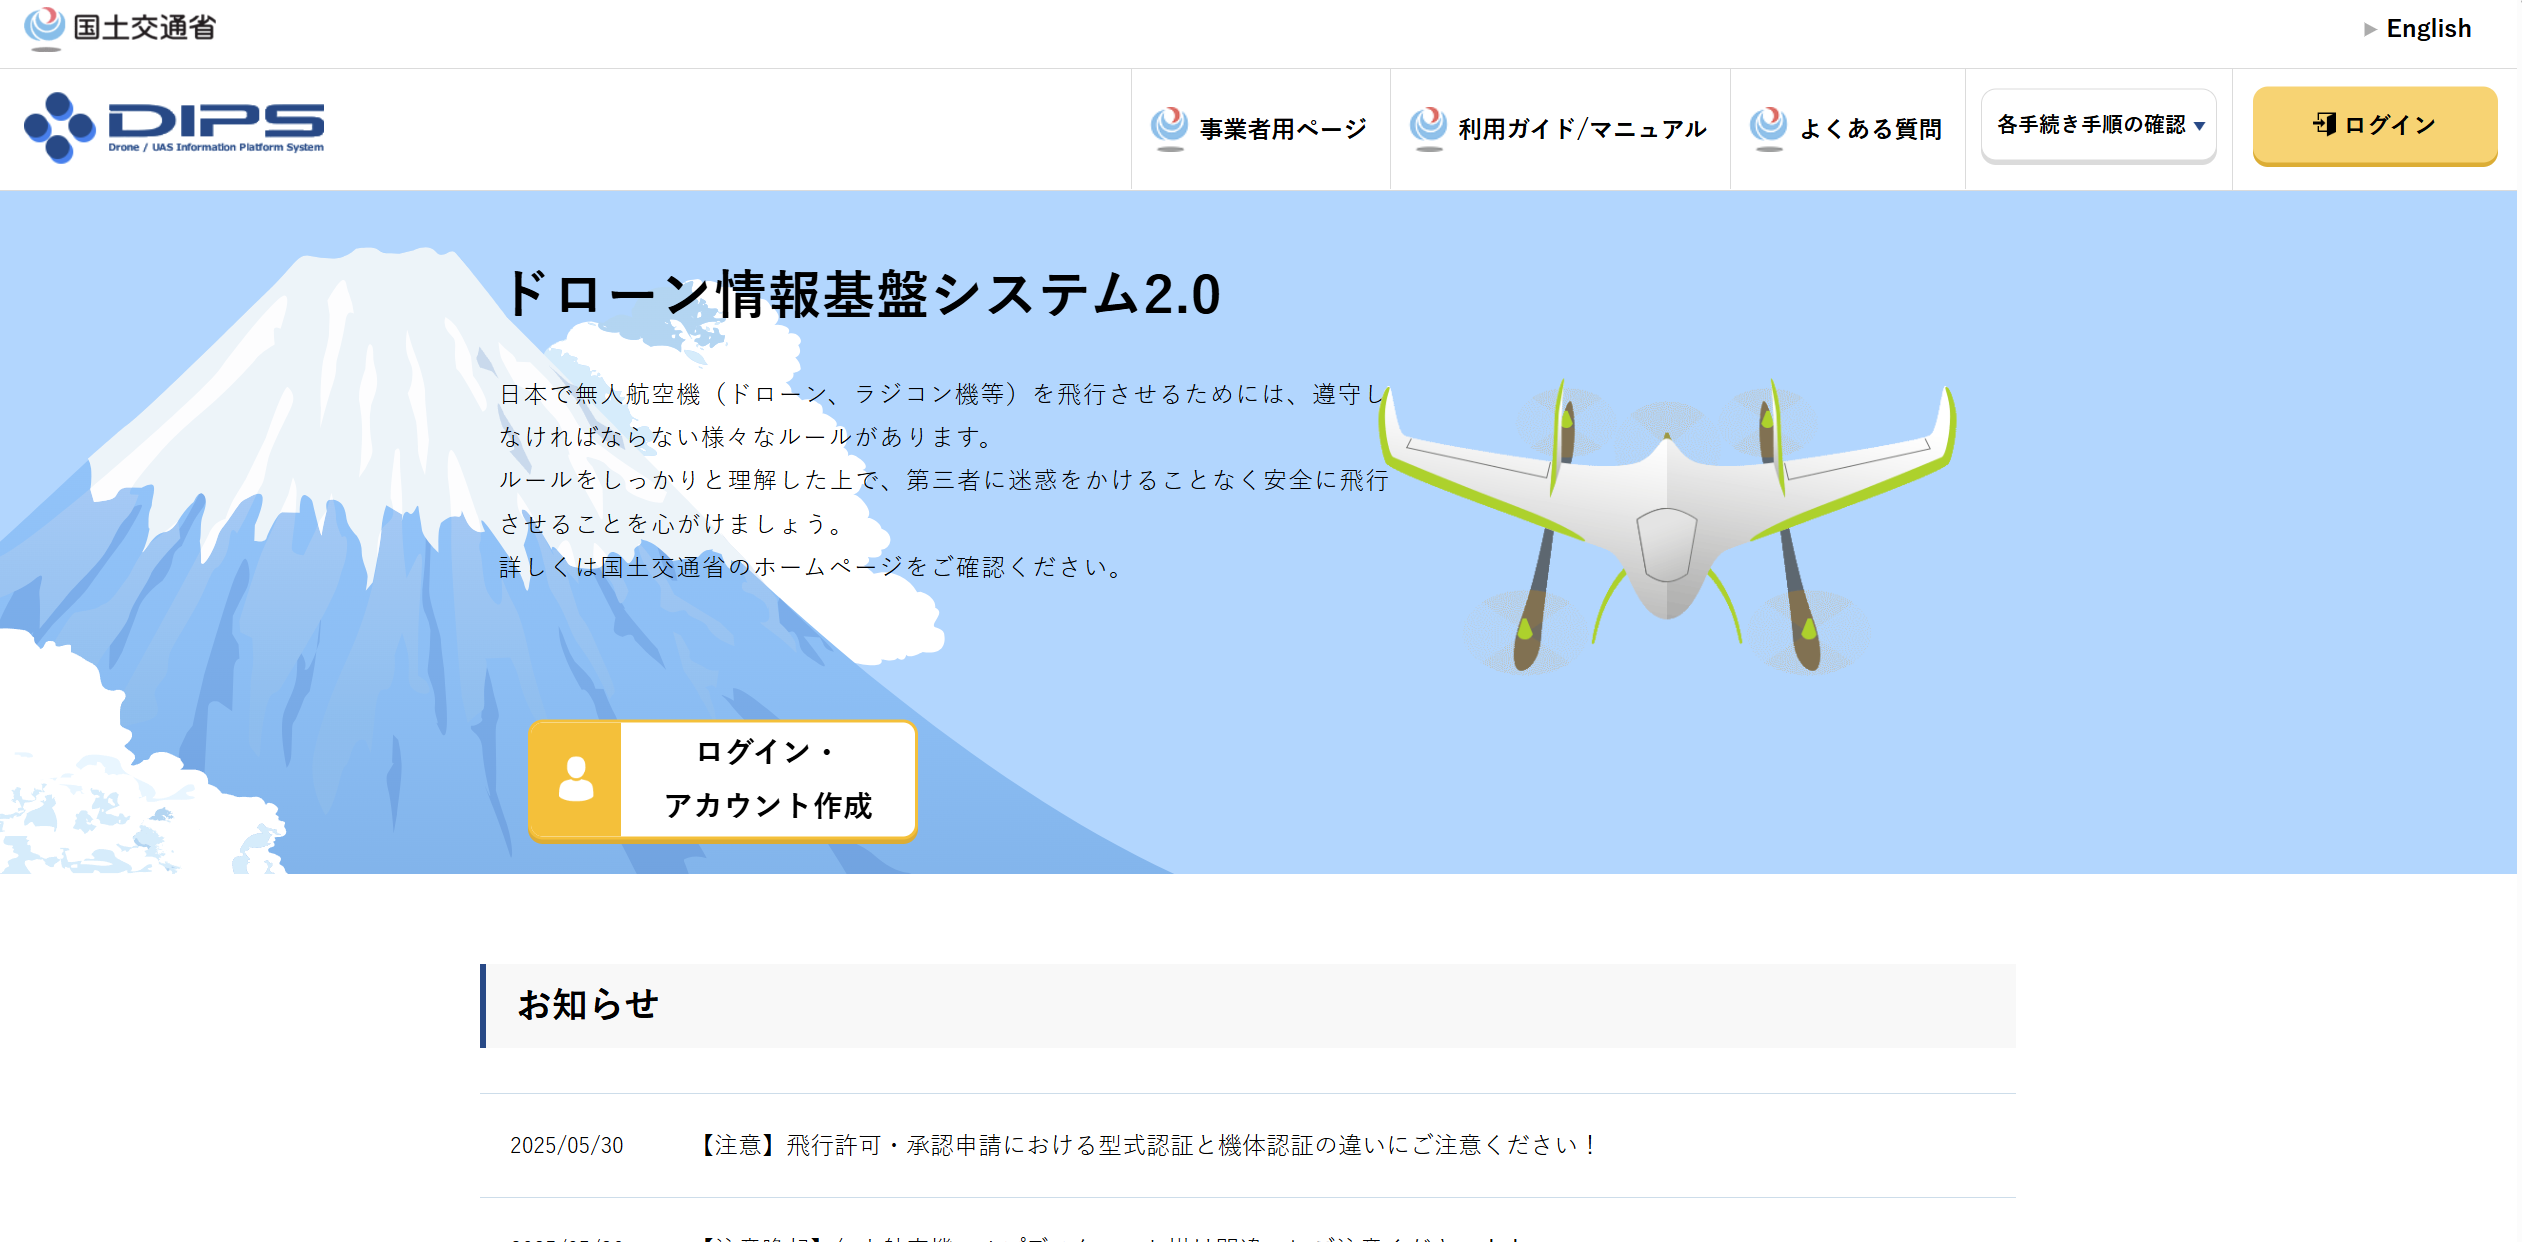The width and height of the screenshot is (2522, 1242).
Task: Open the 事業者用ページ menu item
Action: [1282, 129]
